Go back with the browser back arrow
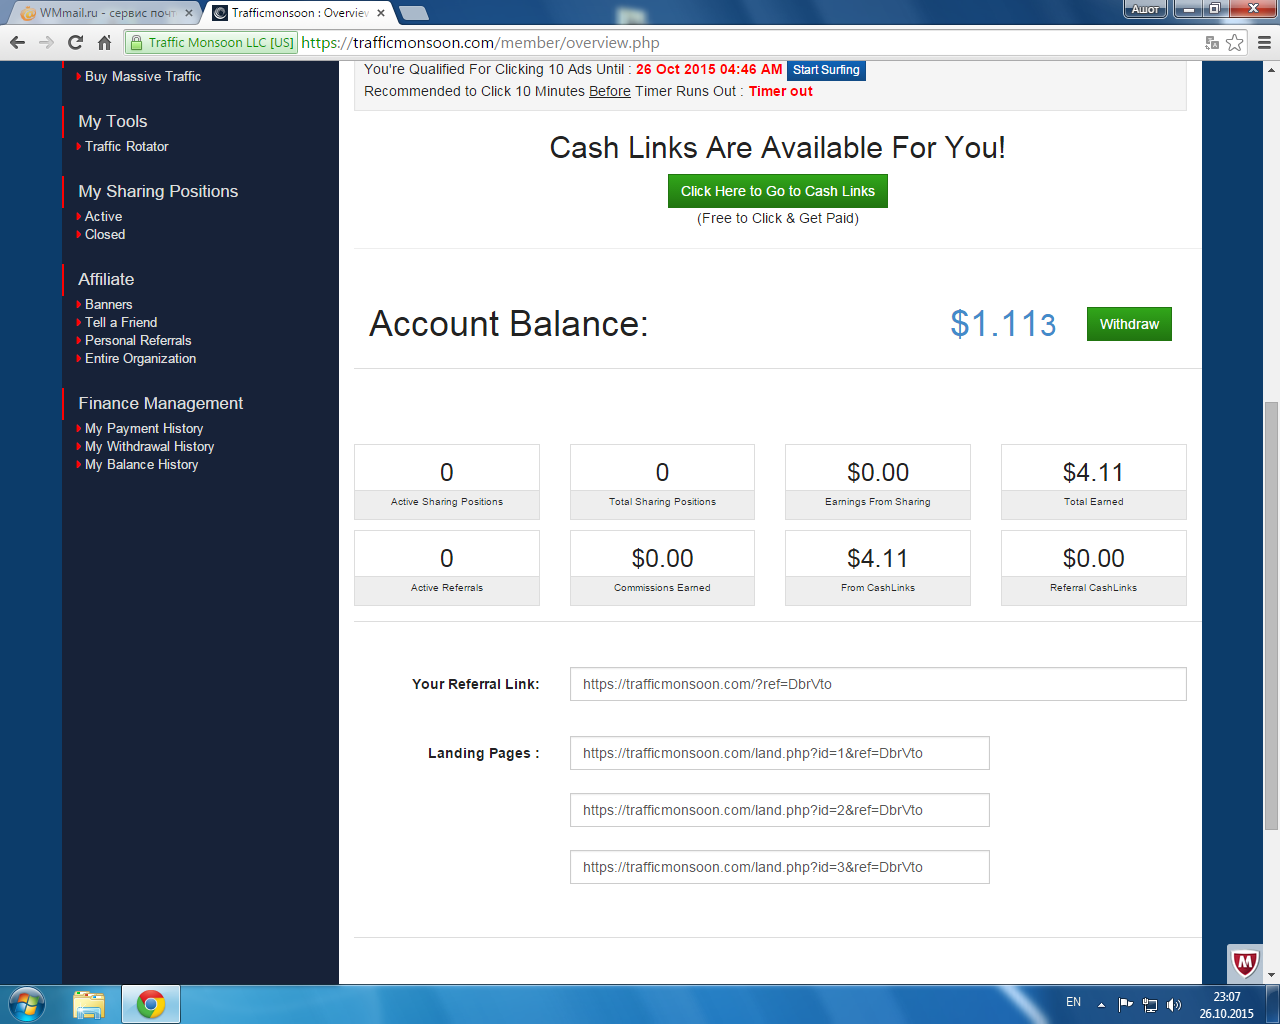The width and height of the screenshot is (1280, 1024). coord(17,42)
